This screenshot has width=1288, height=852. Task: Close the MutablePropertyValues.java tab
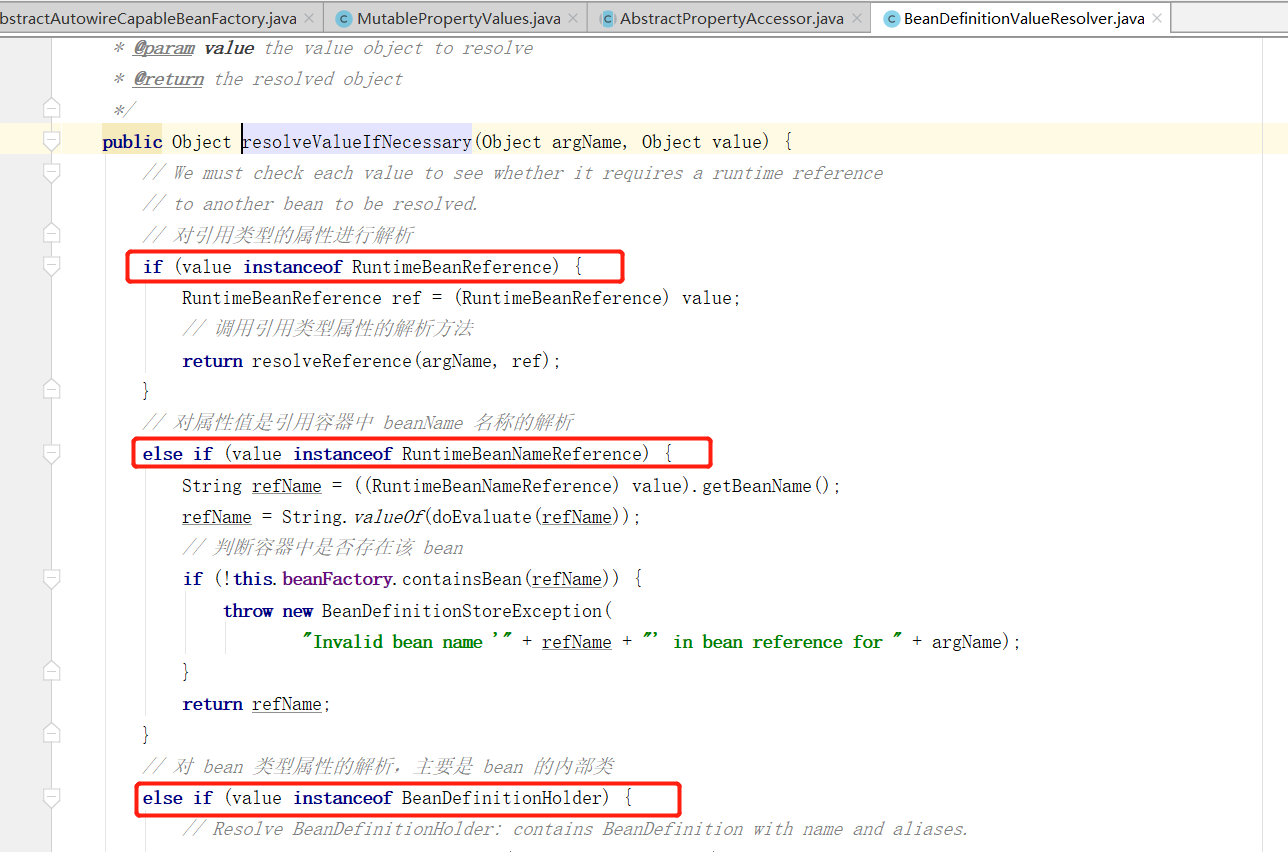(571, 18)
